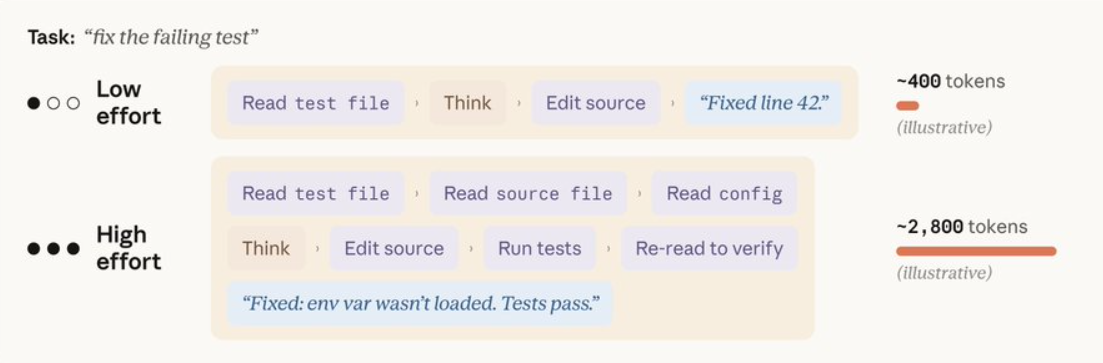
Task: Click the Think chip in High effort panel
Action: (266, 248)
